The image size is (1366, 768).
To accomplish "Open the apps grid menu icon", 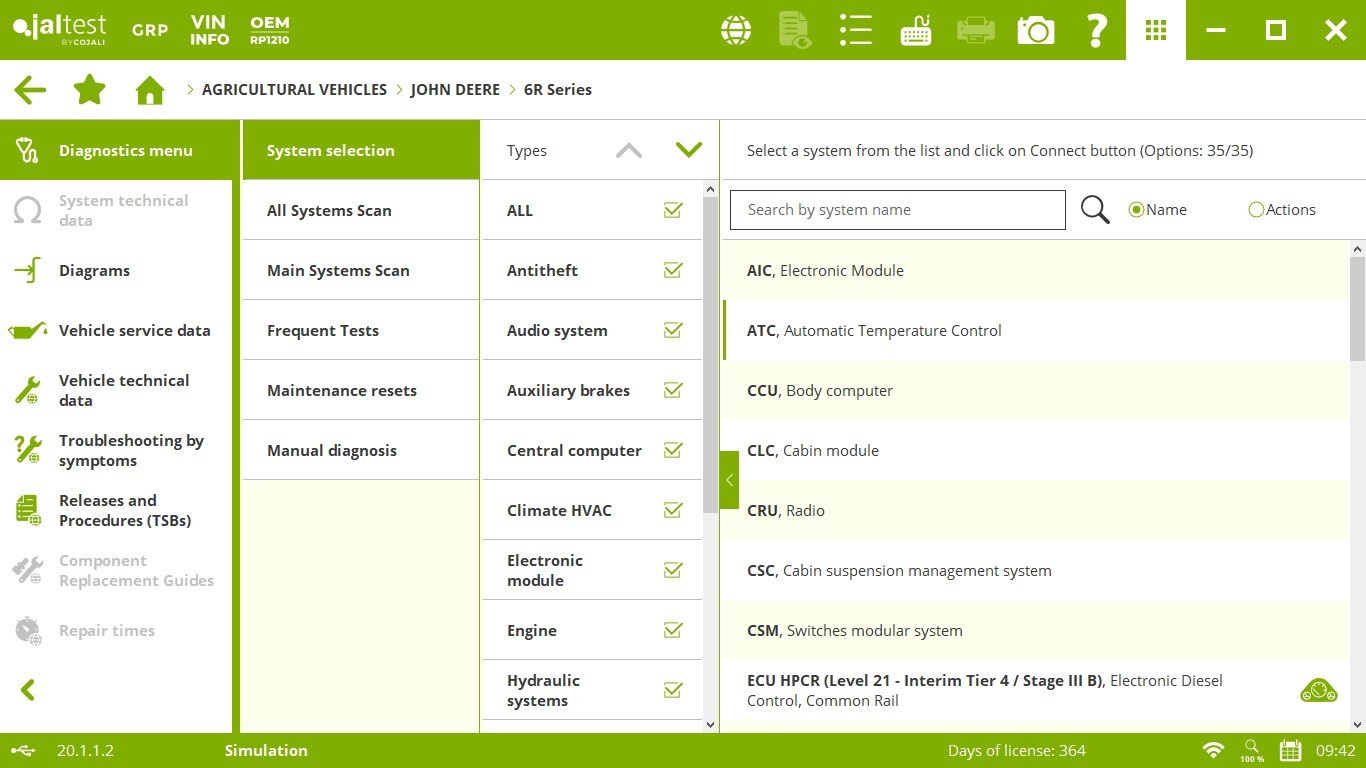I will coord(1156,30).
